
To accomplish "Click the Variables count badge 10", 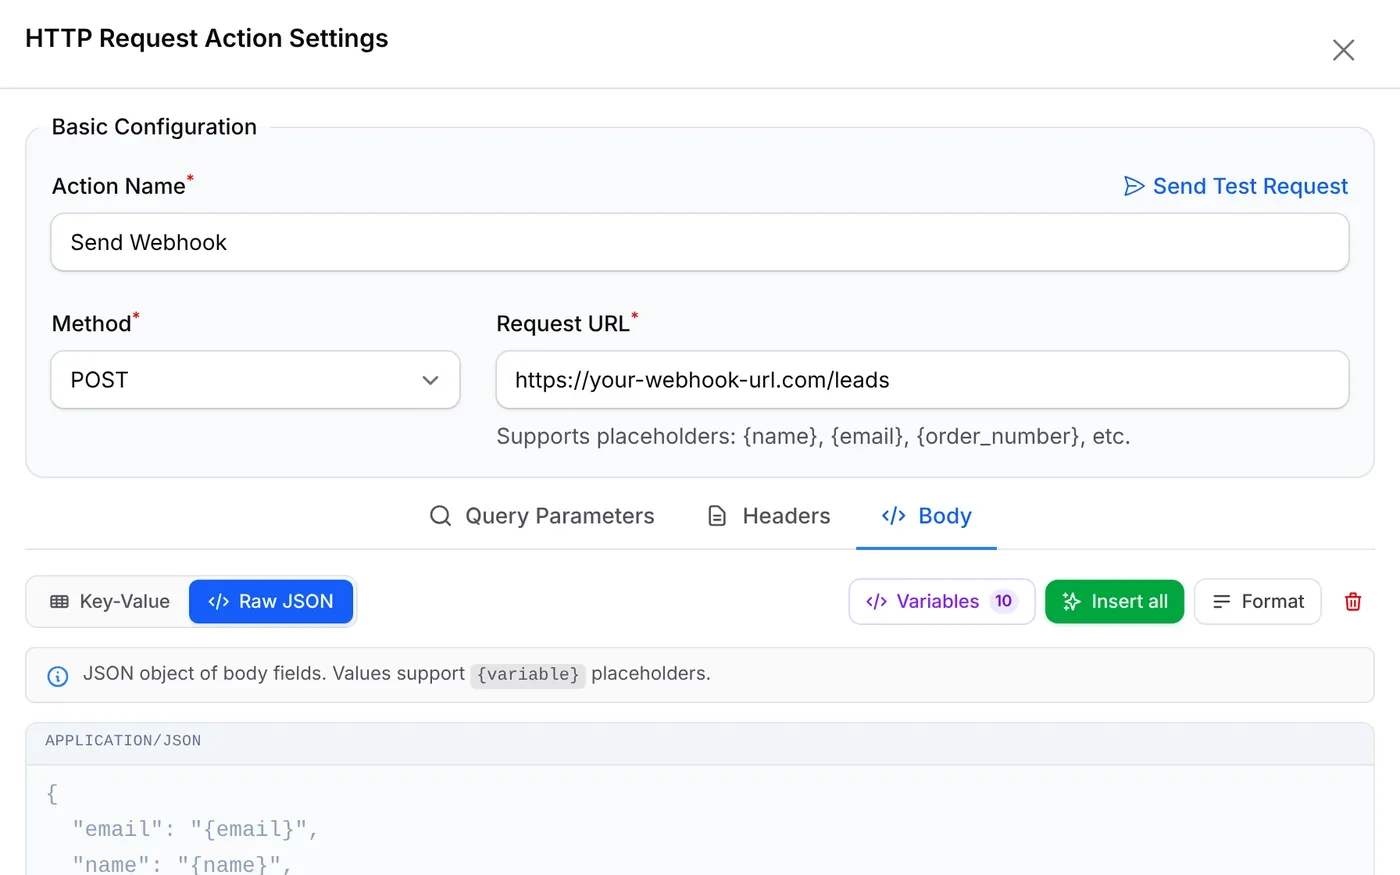I will pyautogui.click(x=1003, y=601).
